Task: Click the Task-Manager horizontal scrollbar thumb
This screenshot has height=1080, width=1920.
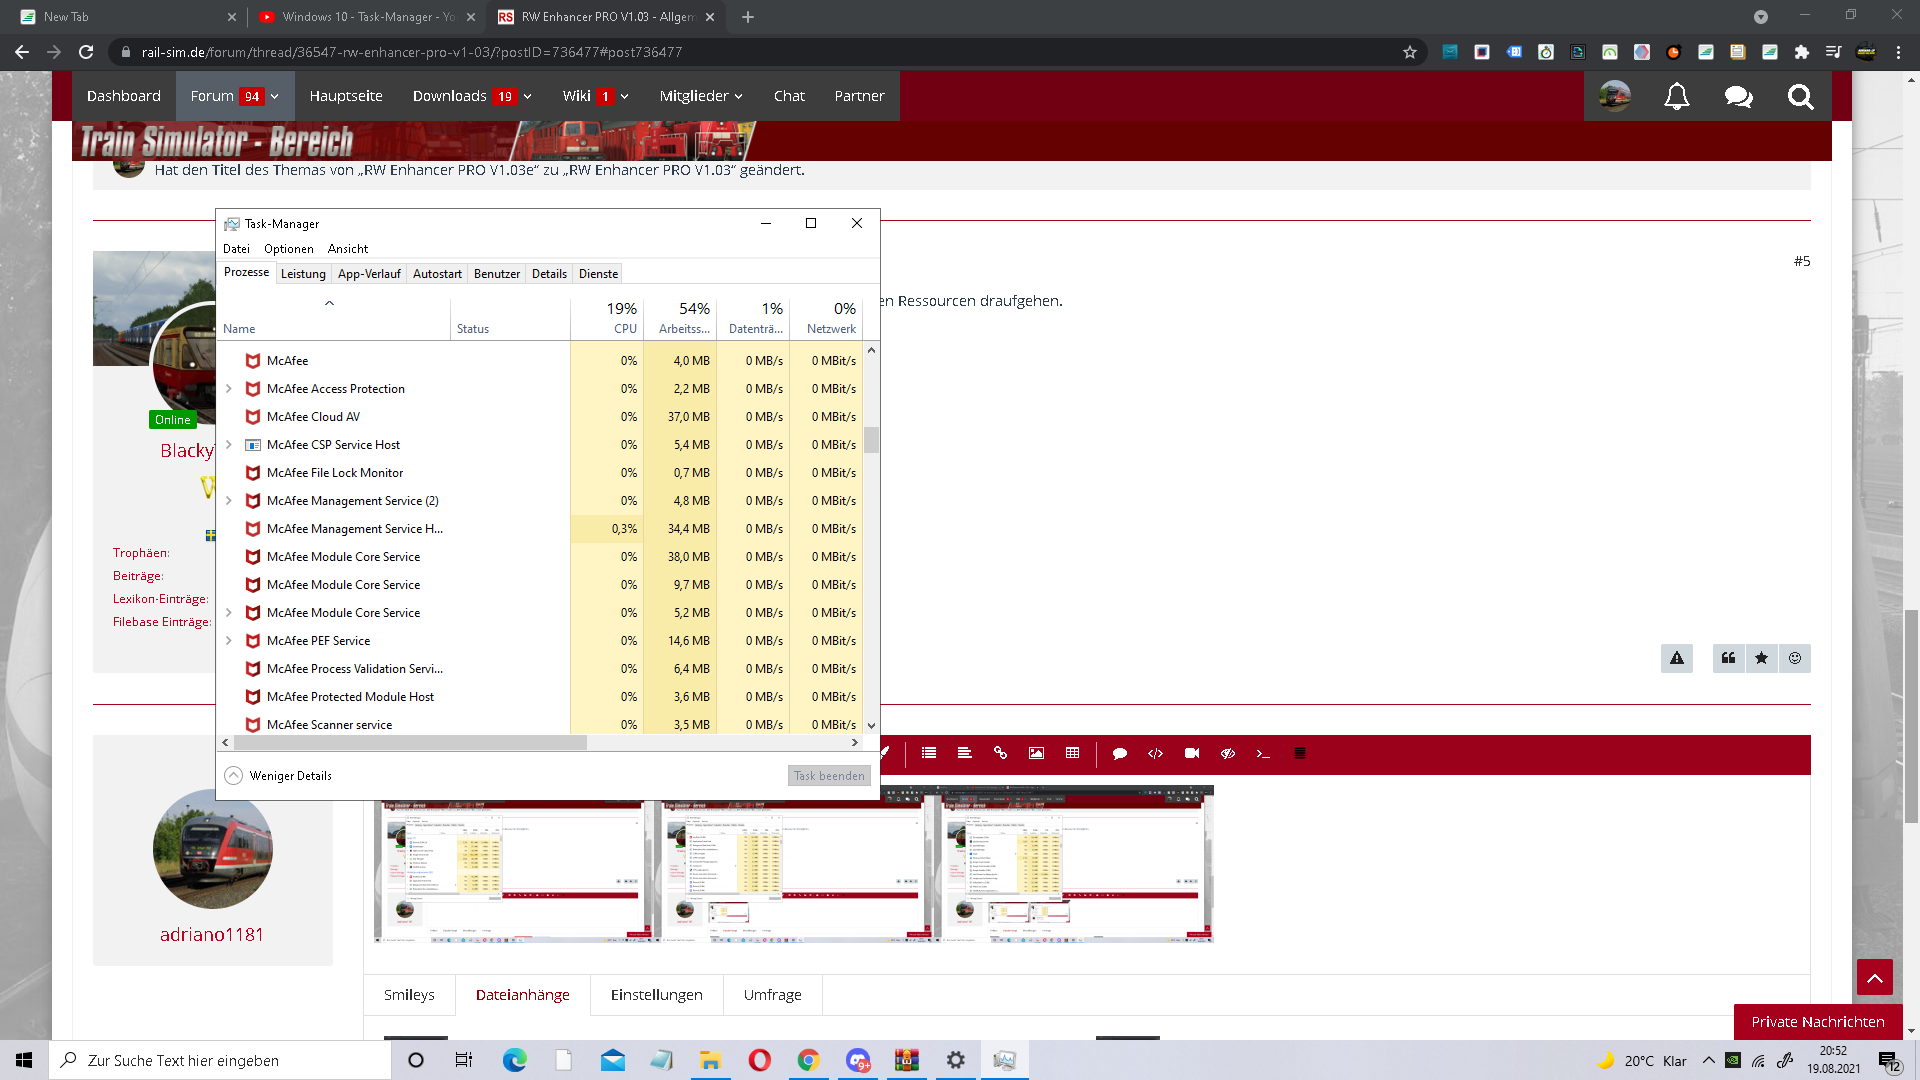Action: [x=410, y=743]
